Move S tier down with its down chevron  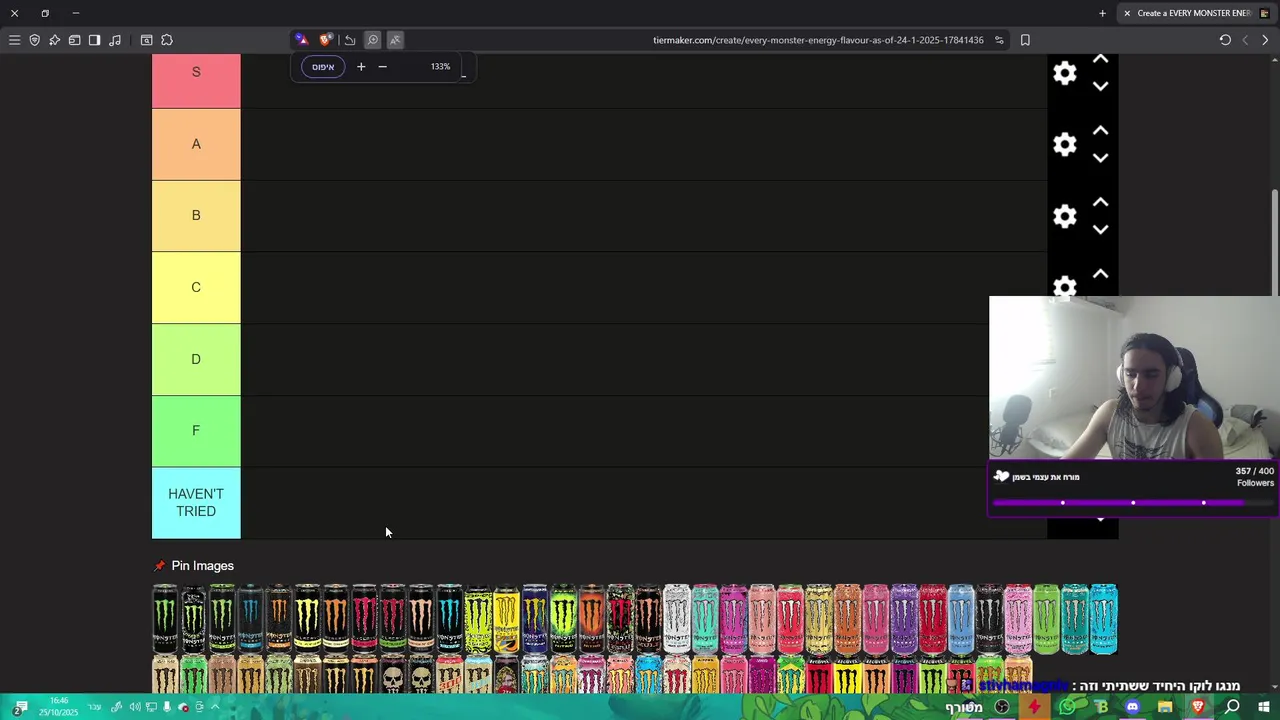click(1100, 86)
